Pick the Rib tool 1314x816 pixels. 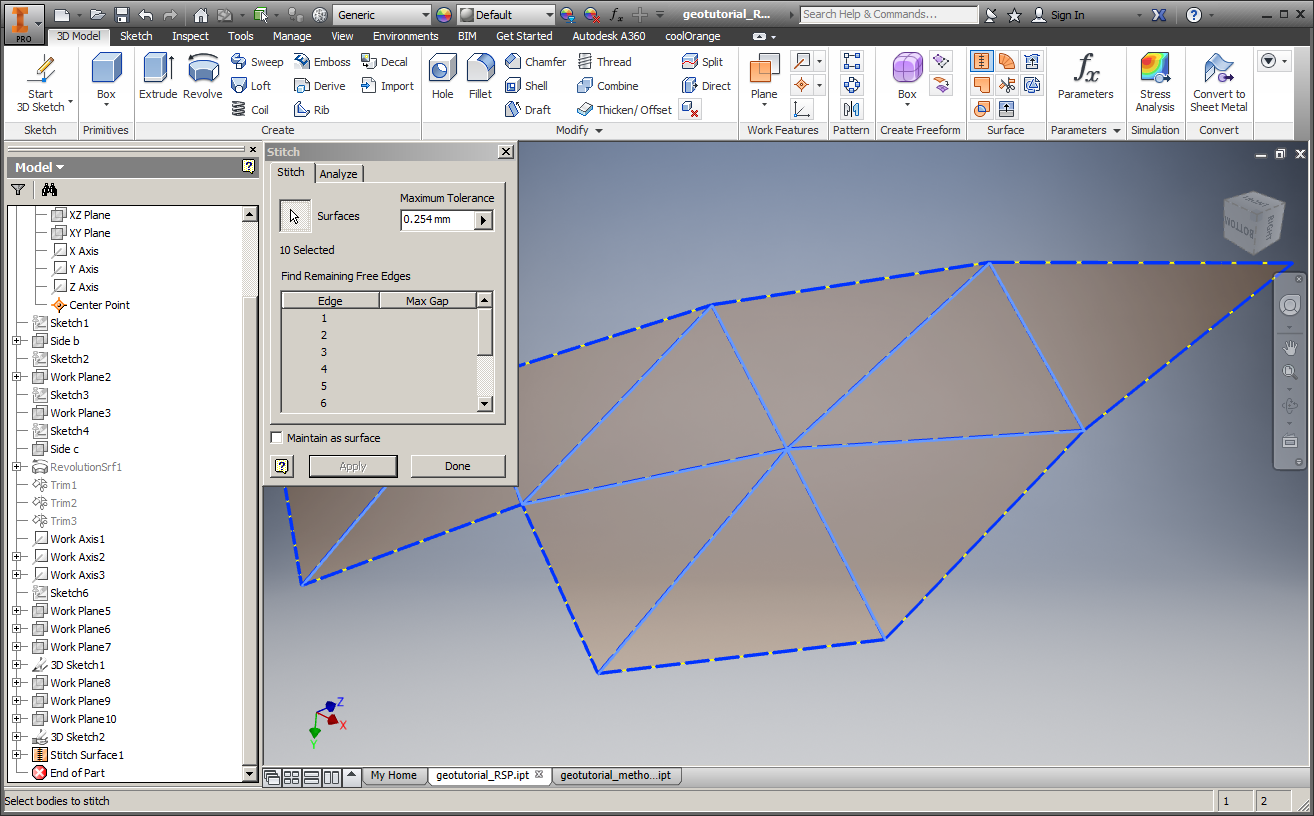pyautogui.click(x=312, y=110)
